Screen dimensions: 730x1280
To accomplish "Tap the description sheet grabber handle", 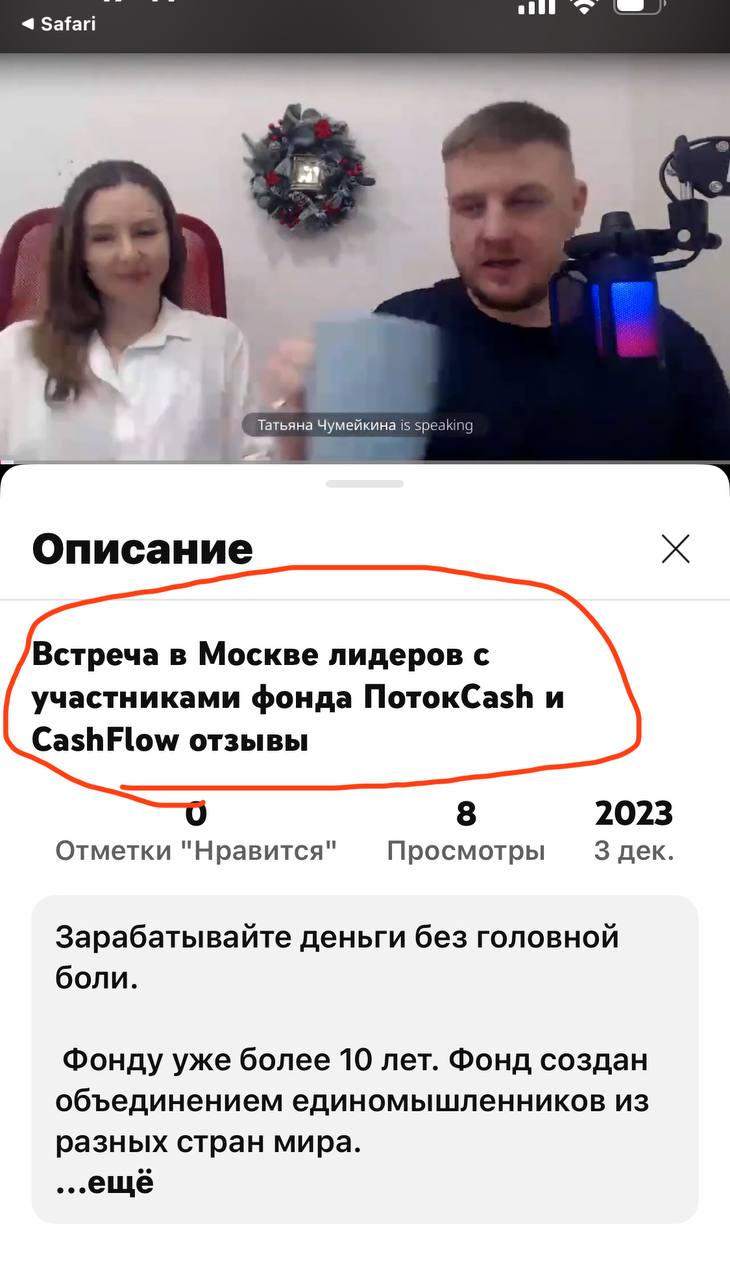I will 364,483.
